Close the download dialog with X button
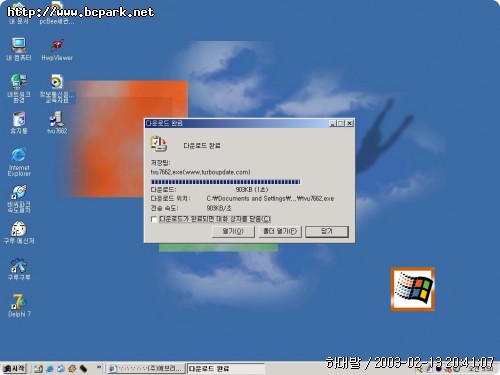Viewport: 500px width, 375px height. (349, 123)
